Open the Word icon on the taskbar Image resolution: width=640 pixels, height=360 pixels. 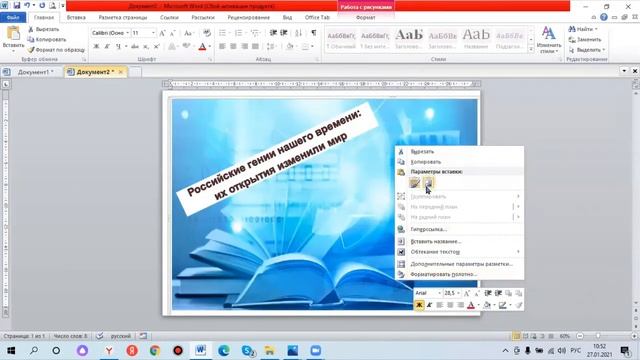coord(200,351)
